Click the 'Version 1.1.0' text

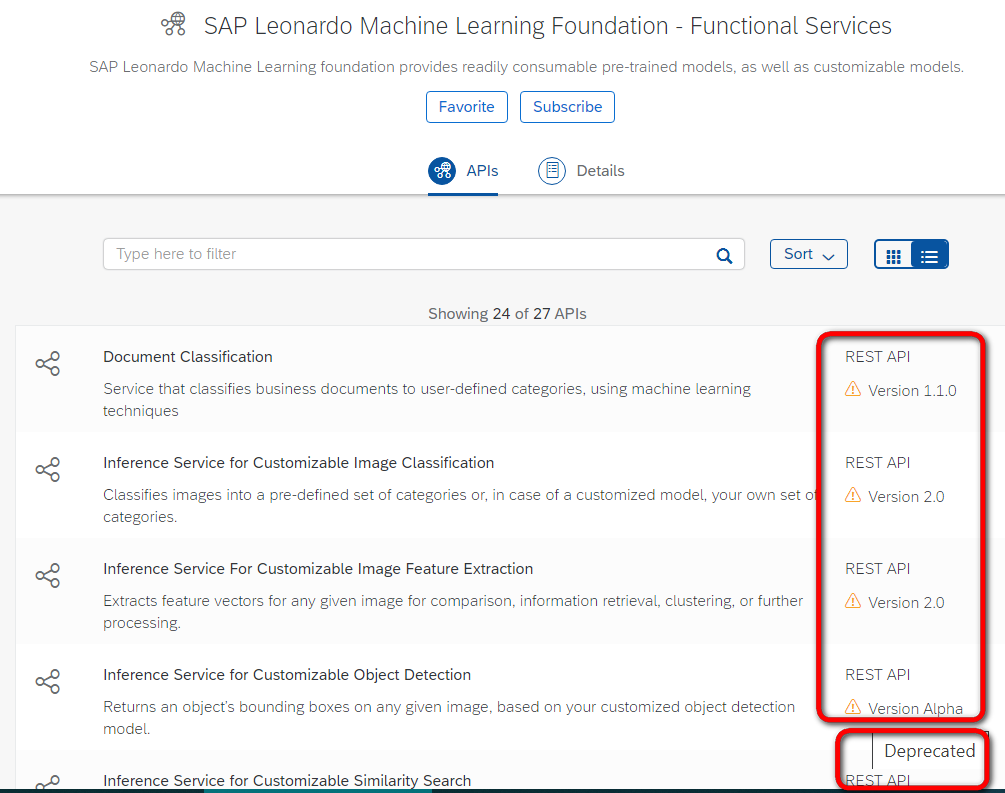(x=912, y=390)
